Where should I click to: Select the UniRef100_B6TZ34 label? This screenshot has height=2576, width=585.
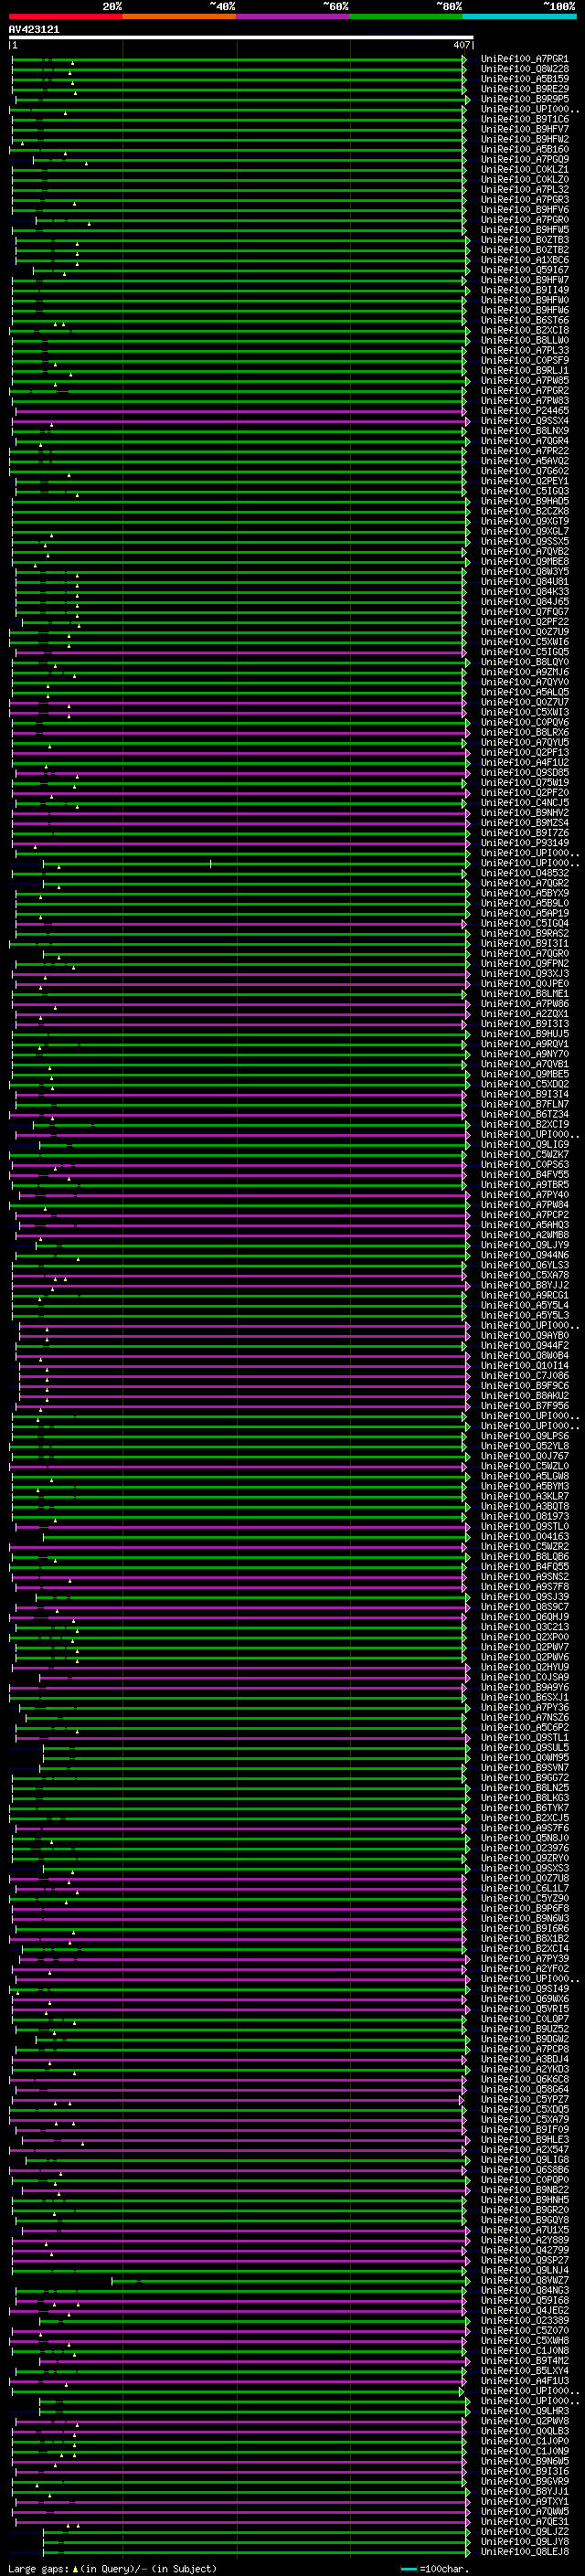(524, 1114)
